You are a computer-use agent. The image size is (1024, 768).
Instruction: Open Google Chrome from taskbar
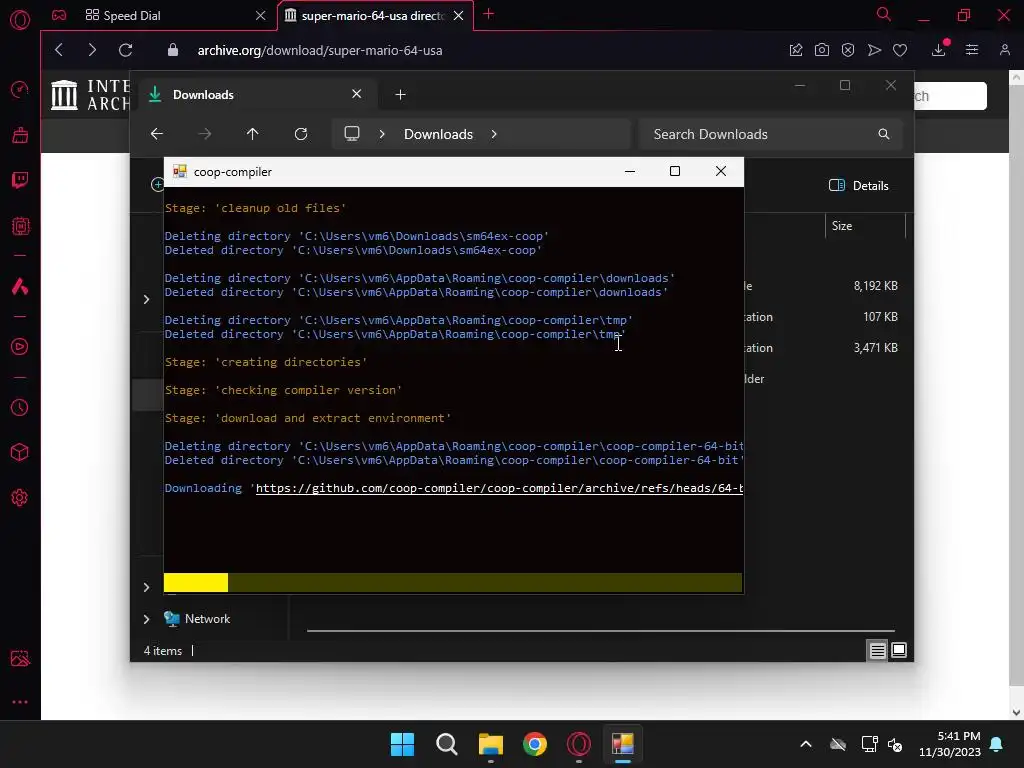(x=535, y=744)
